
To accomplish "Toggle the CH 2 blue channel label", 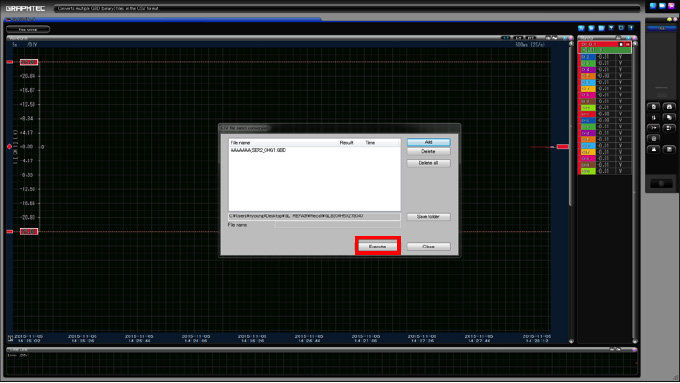I will (x=588, y=57).
